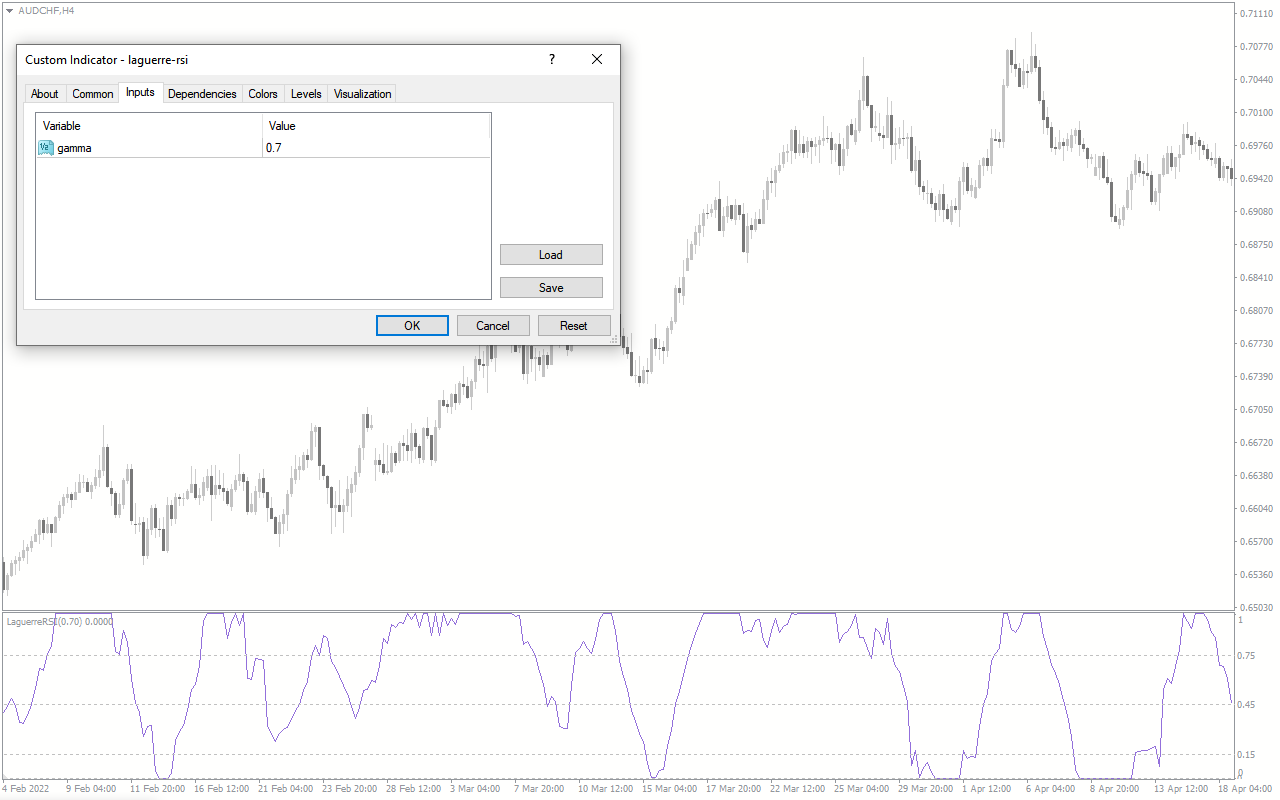Click the AUDCHF,H4 chart label

click(x=46, y=10)
